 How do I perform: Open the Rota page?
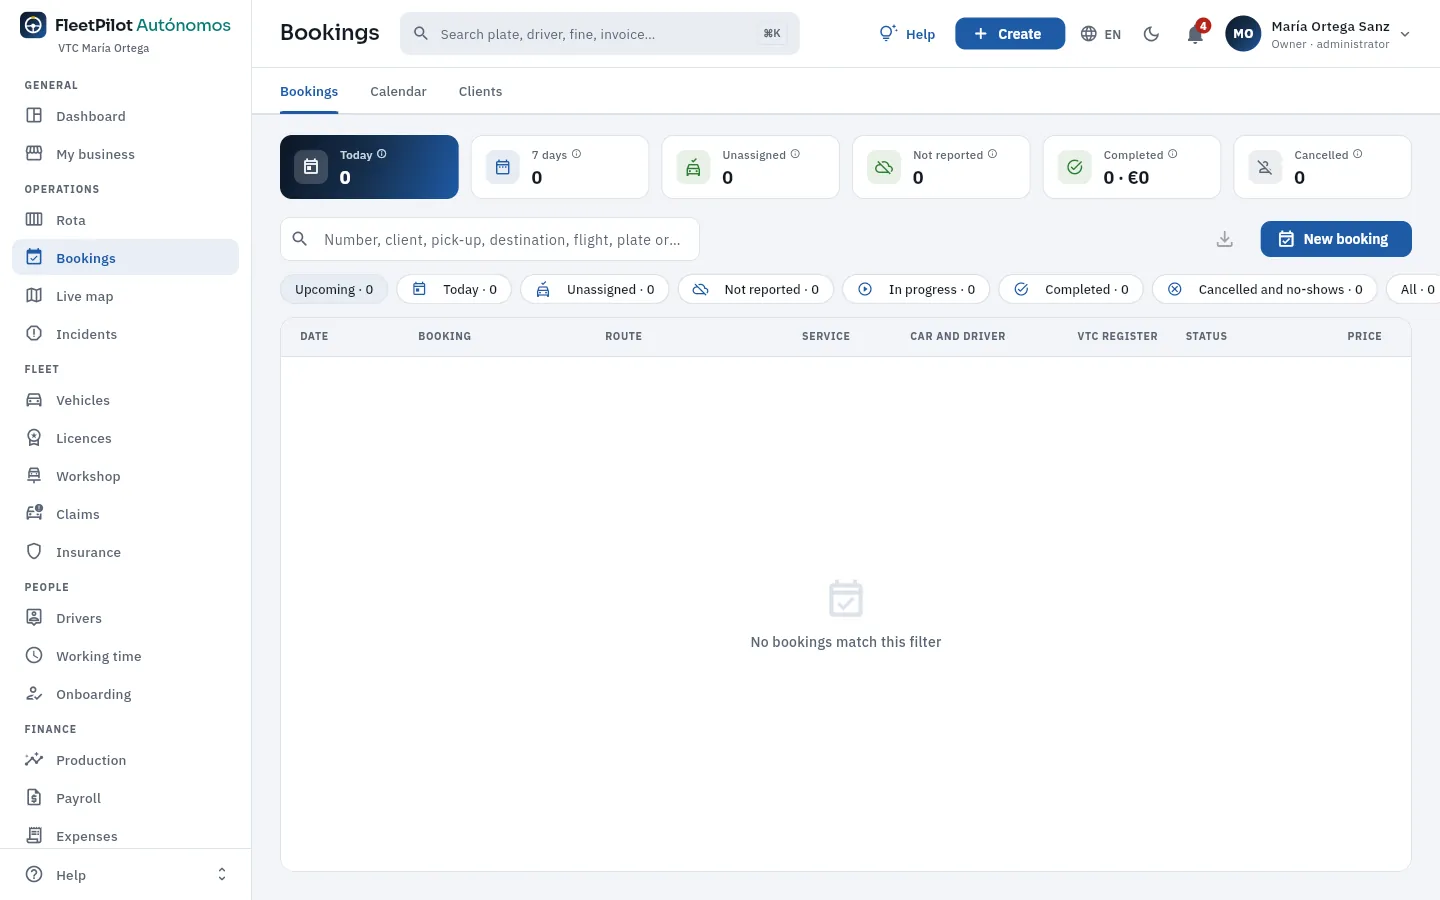(125, 220)
